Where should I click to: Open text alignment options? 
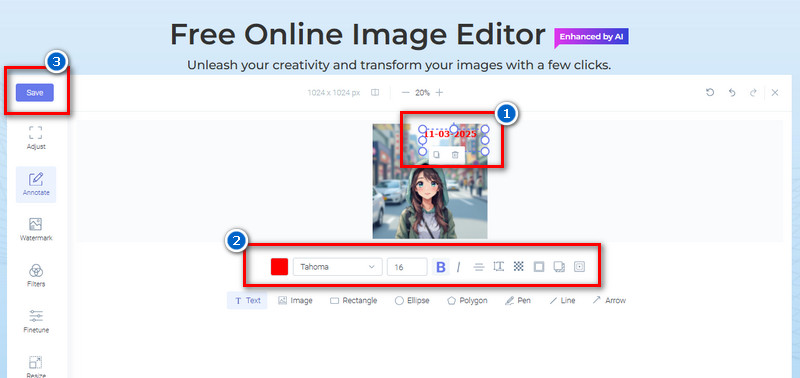pos(479,267)
